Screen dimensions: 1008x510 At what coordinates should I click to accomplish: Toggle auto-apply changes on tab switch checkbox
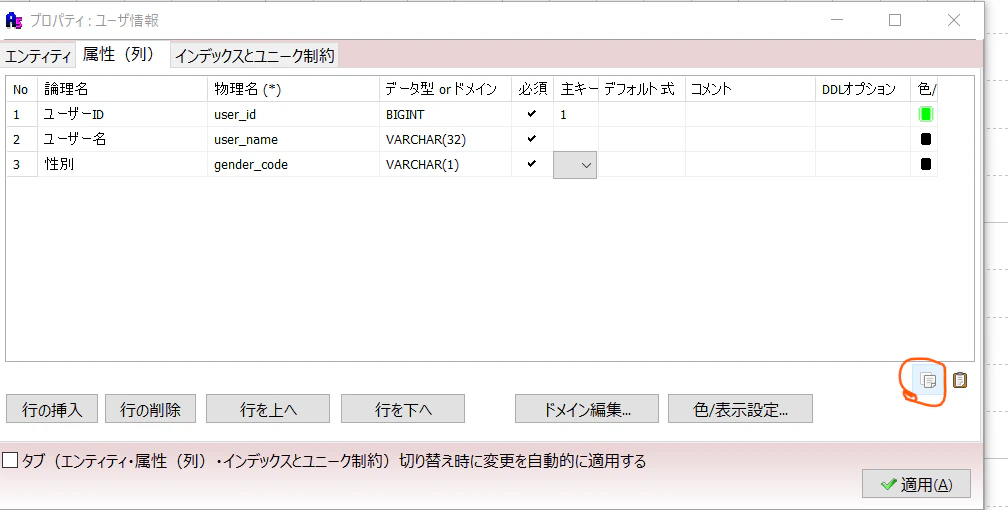pos(10,460)
